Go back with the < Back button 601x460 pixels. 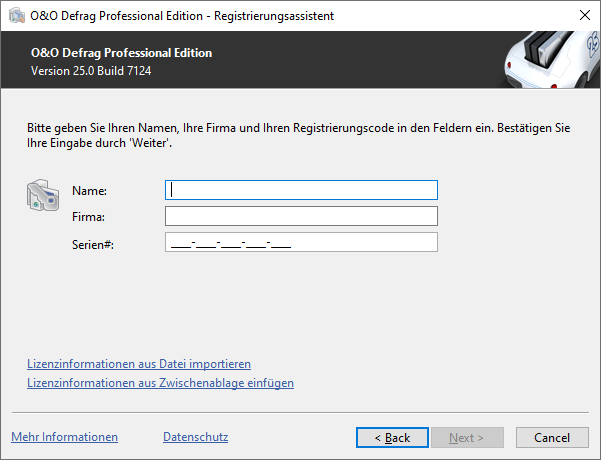pyautogui.click(x=392, y=438)
